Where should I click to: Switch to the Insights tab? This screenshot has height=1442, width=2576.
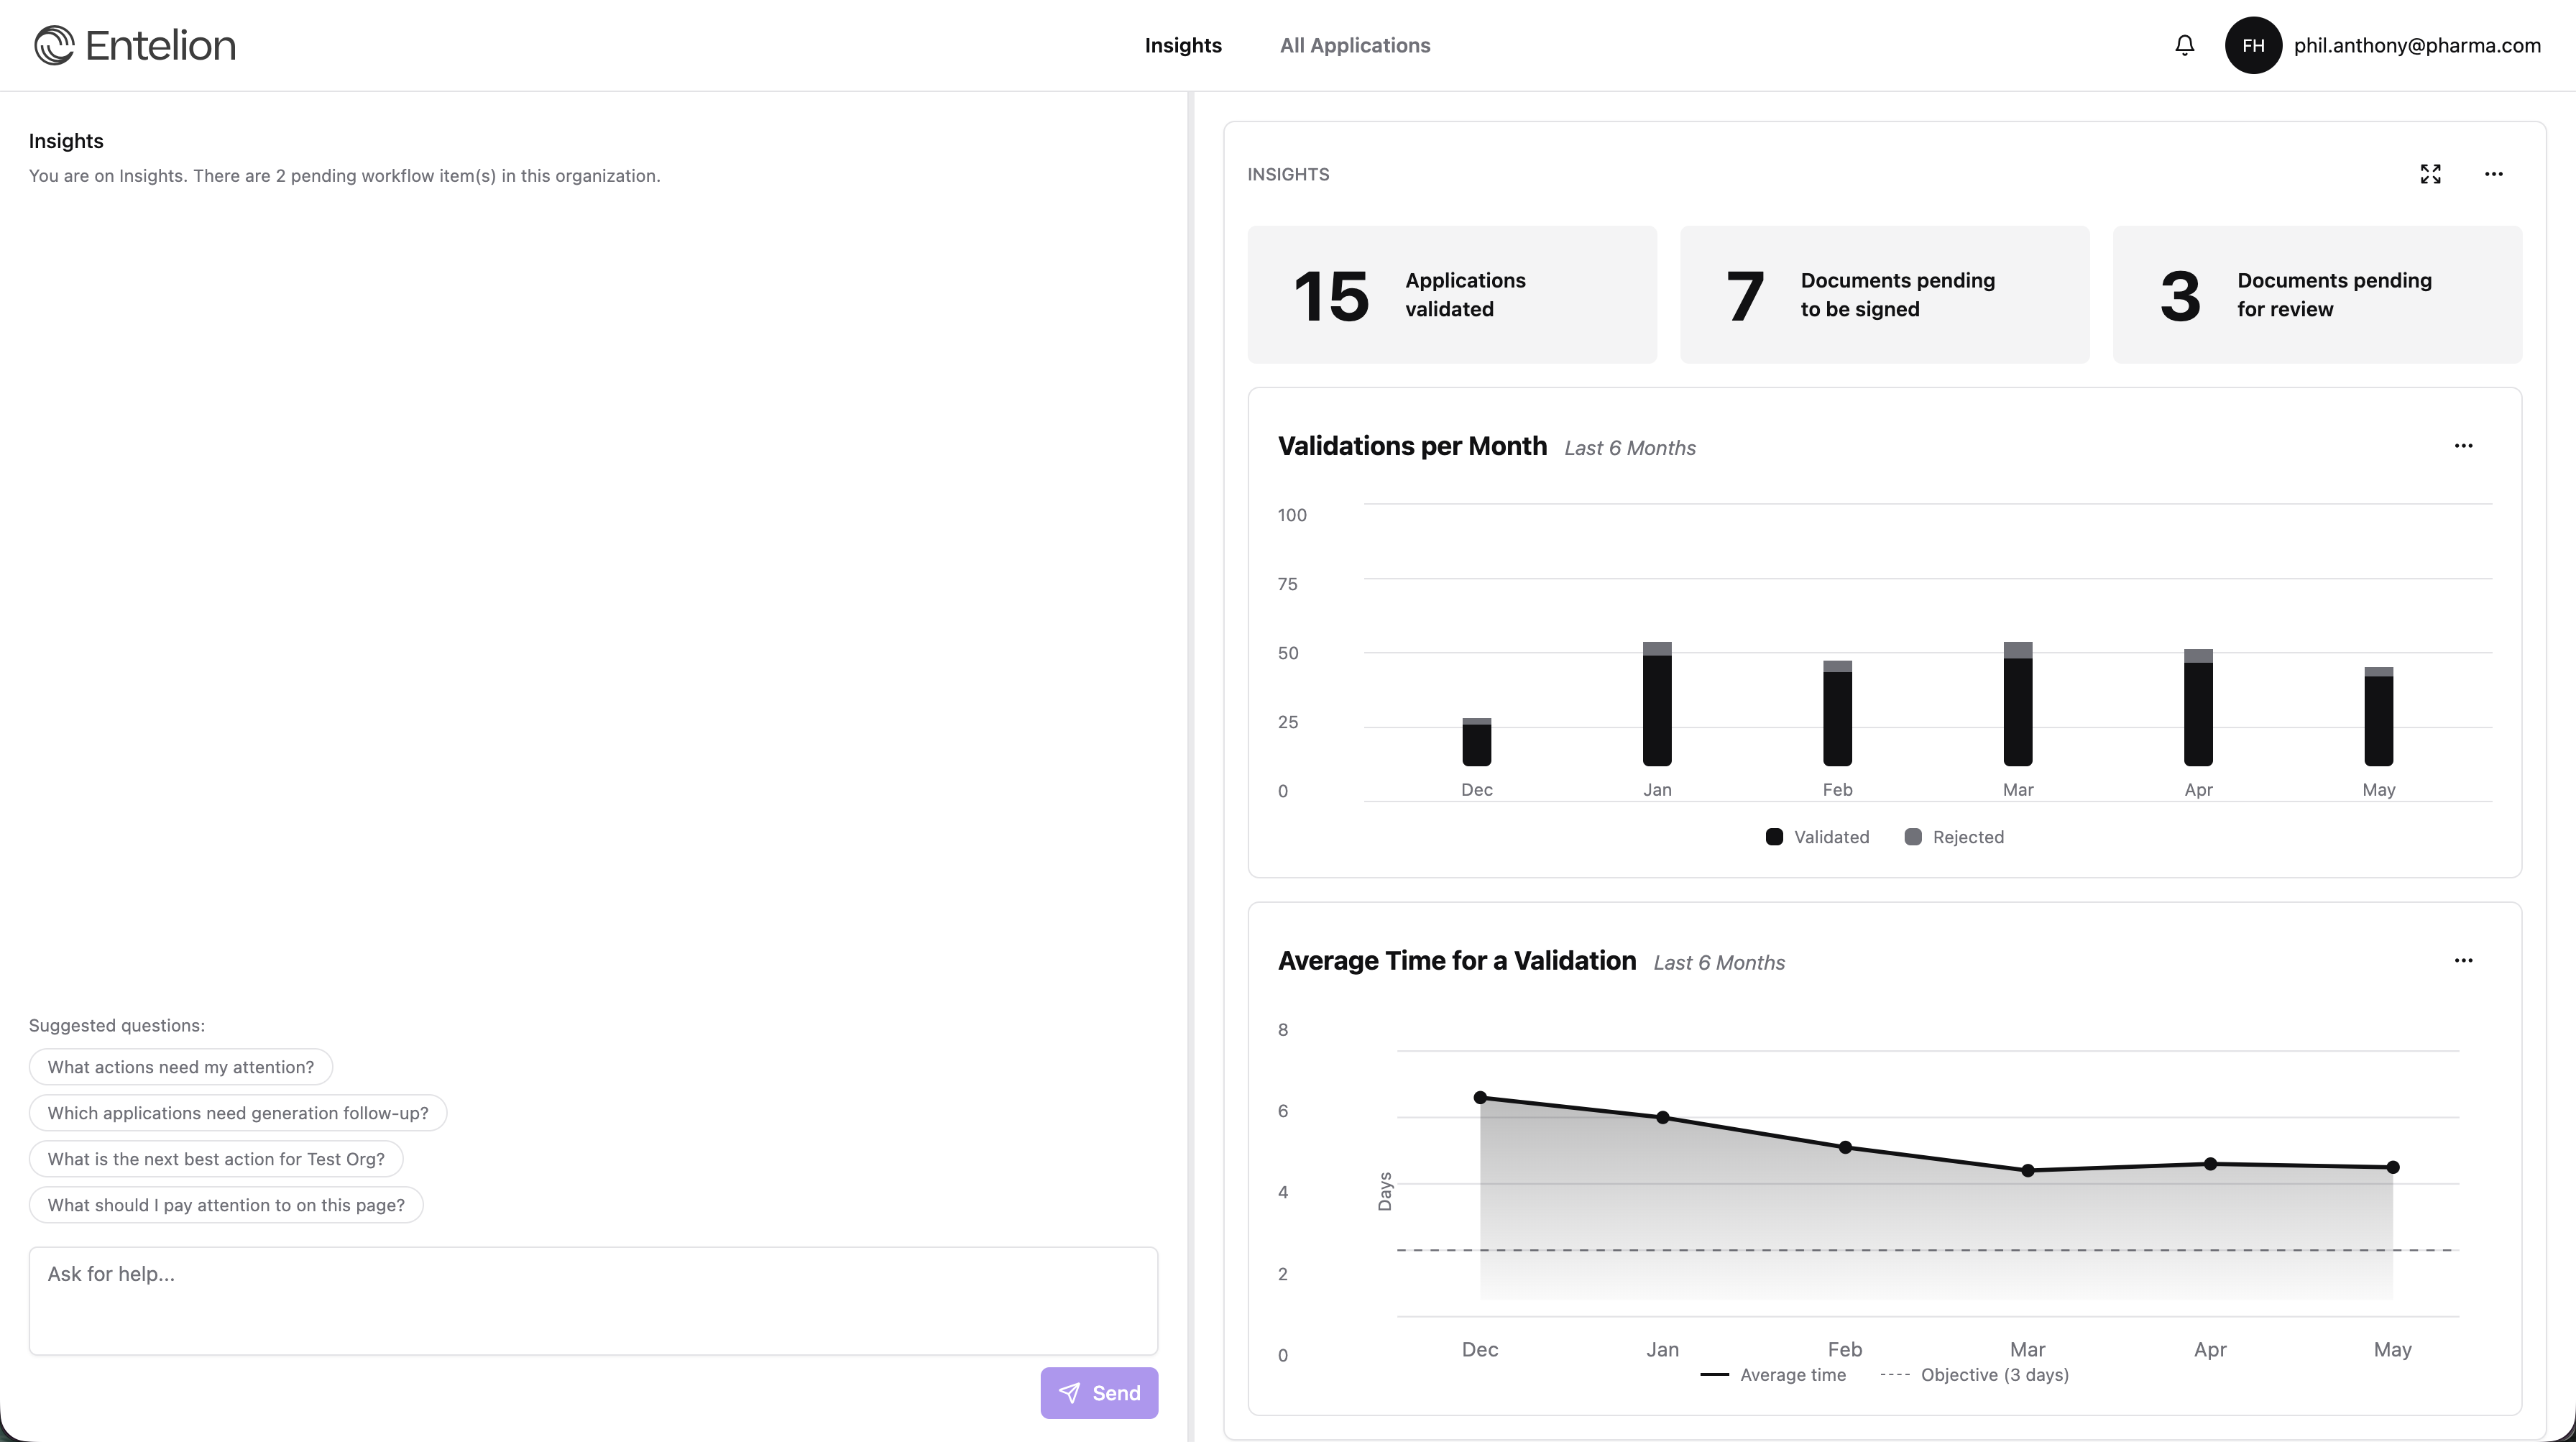coord(1183,45)
